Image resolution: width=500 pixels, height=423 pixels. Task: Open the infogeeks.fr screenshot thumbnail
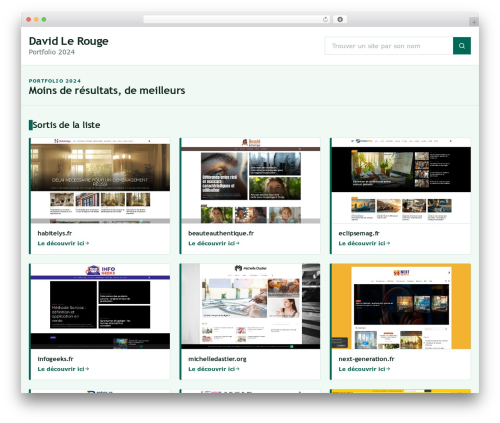(100, 306)
